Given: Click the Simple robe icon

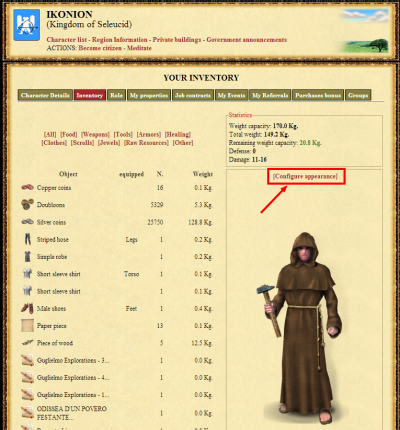Looking at the screenshot, I should [x=27, y=256].
